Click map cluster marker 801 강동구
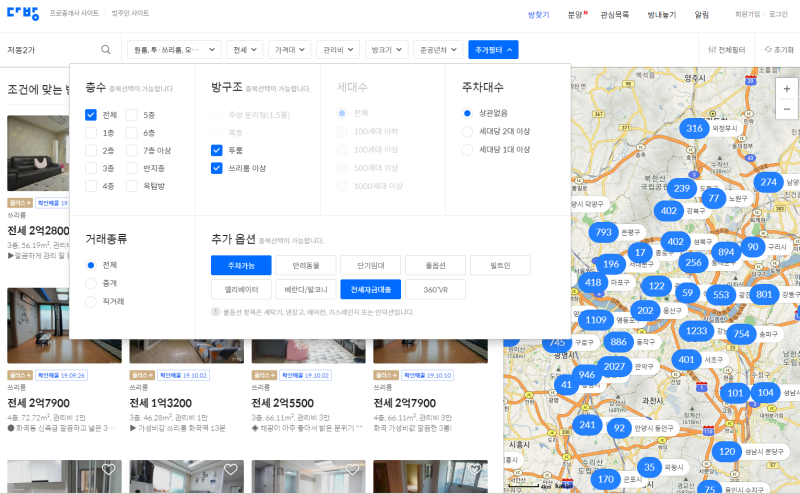This screenshot has width=800, height=494. 764,294
